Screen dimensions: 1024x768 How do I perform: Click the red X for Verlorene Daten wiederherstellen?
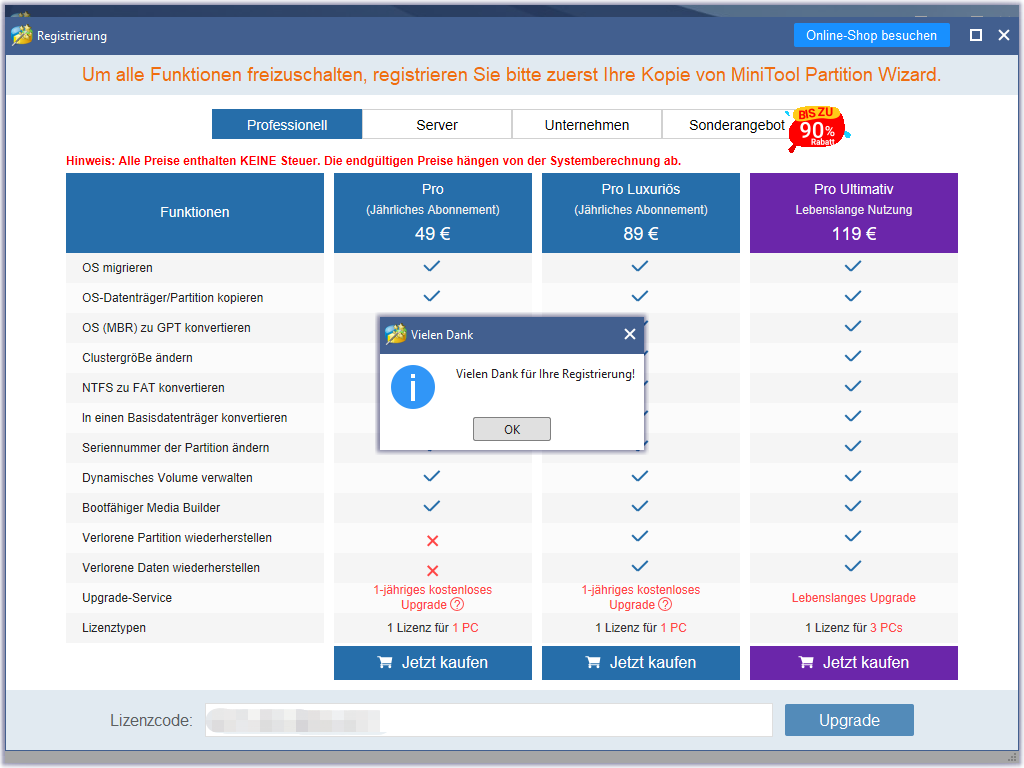coord(432,570)
